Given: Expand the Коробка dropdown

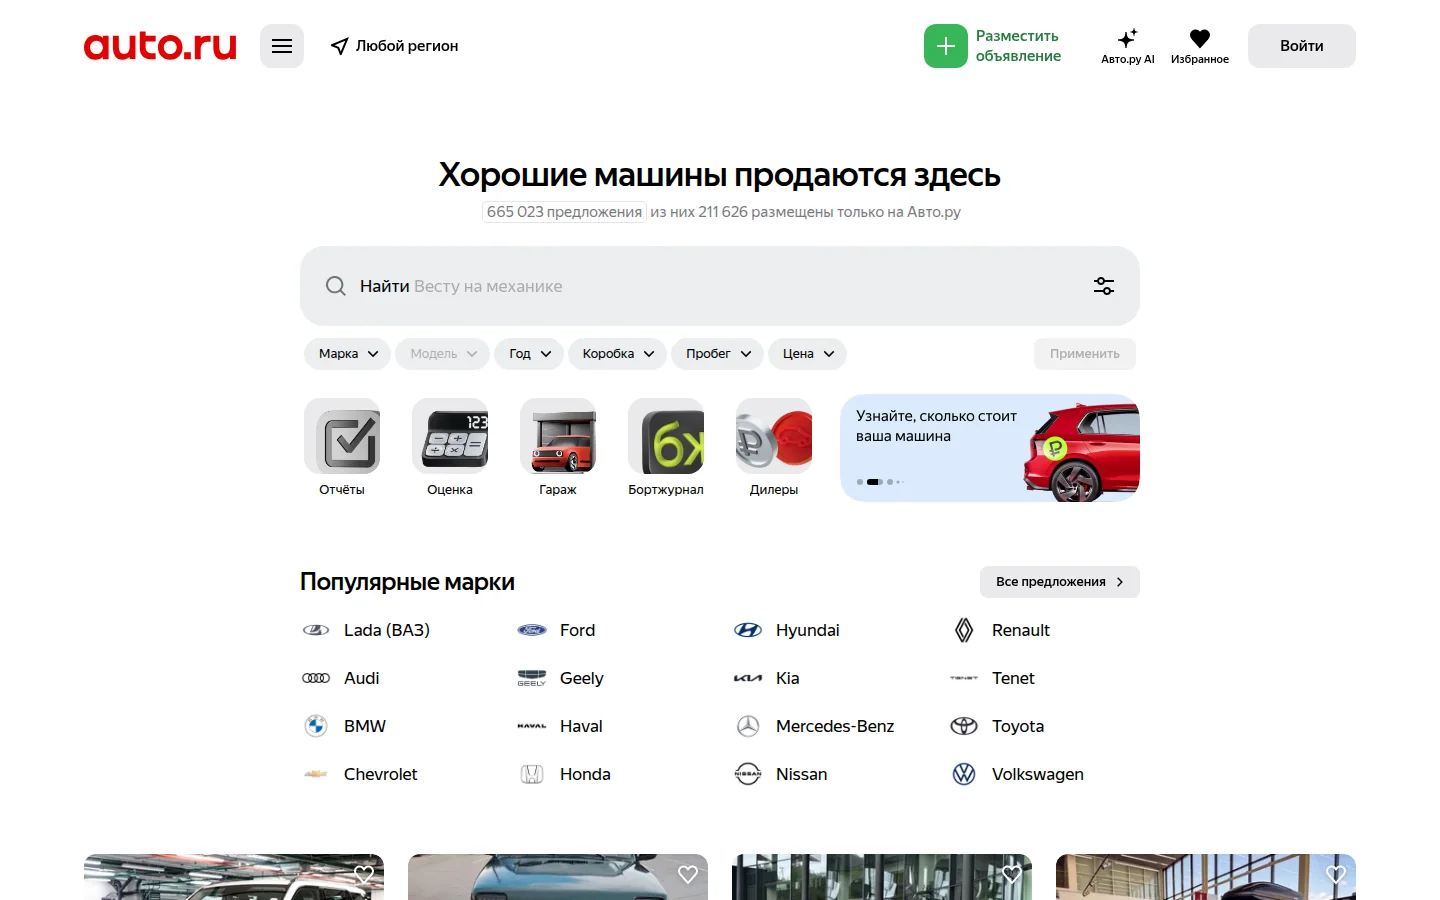Looking at the screenshot, I should tap(618, 354).
